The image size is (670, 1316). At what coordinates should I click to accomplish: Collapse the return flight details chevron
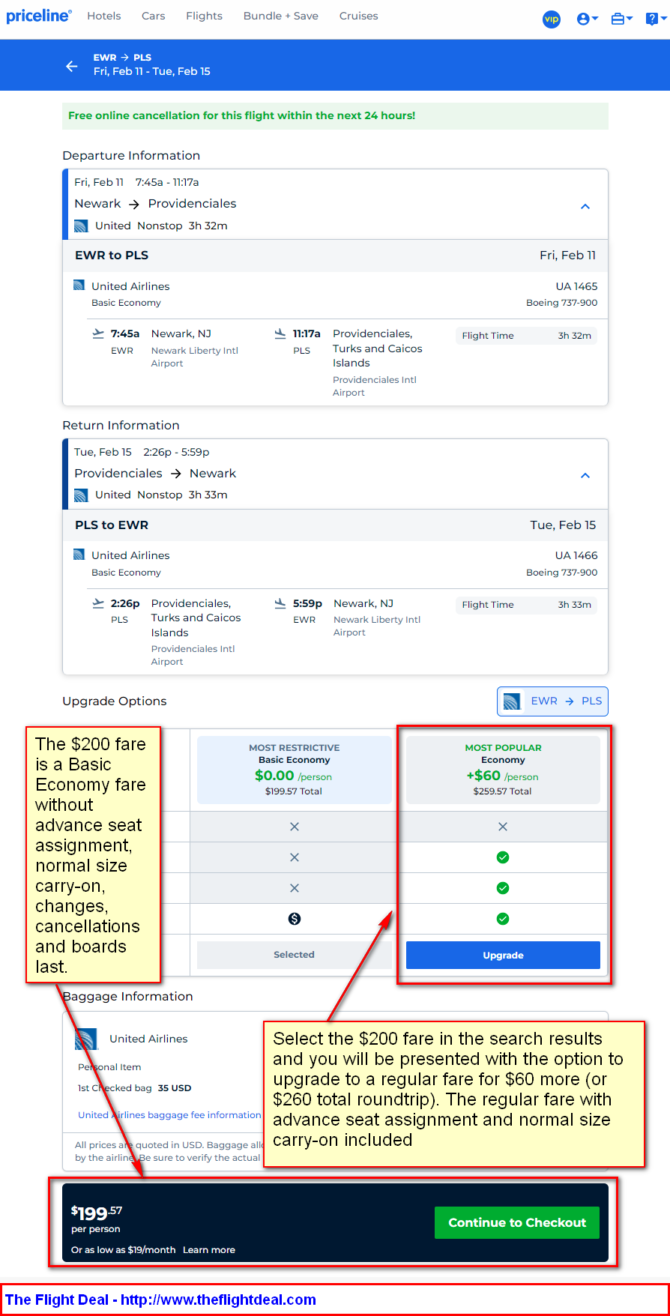[585, 476]
